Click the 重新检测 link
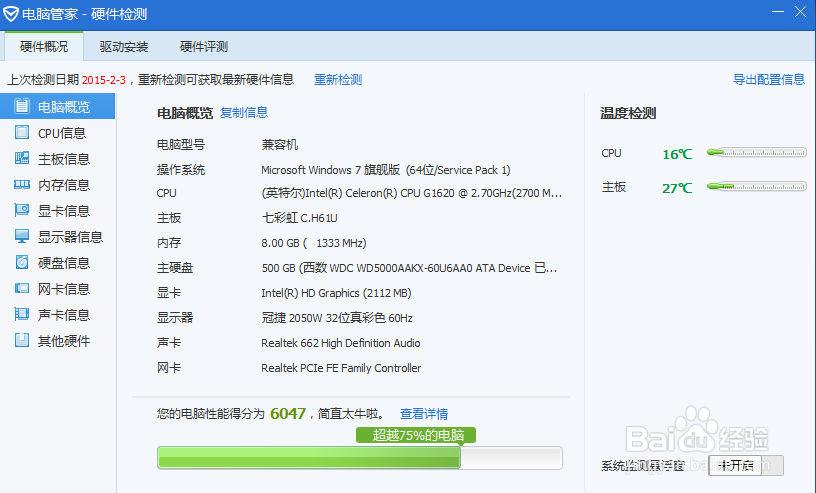The height and width of the screenshot is (493, 816). point(338,80)
